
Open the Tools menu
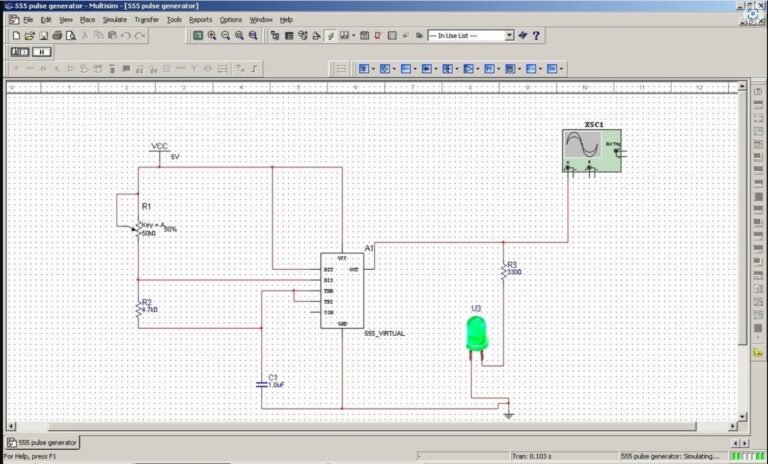click(174, 20)
